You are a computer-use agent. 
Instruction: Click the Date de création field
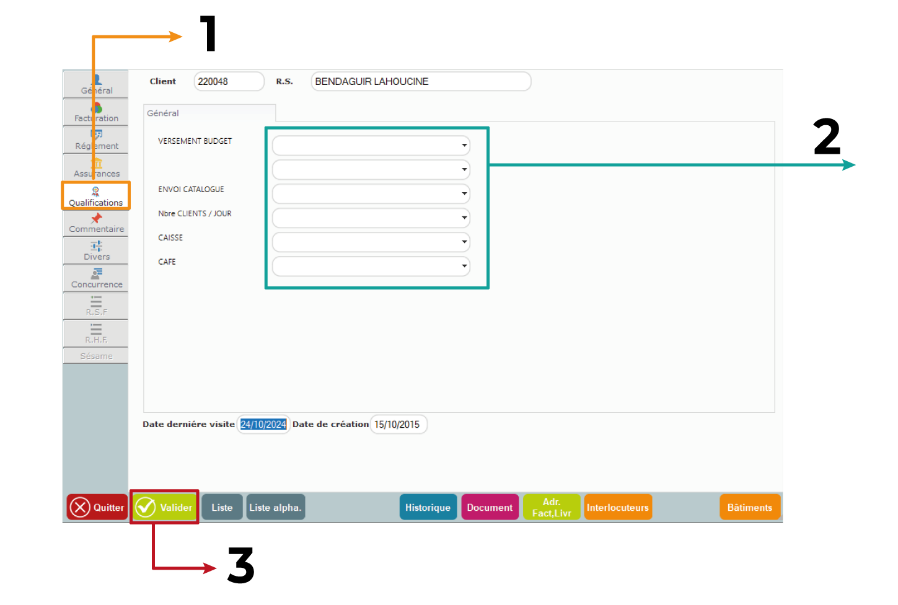(399, 425)
